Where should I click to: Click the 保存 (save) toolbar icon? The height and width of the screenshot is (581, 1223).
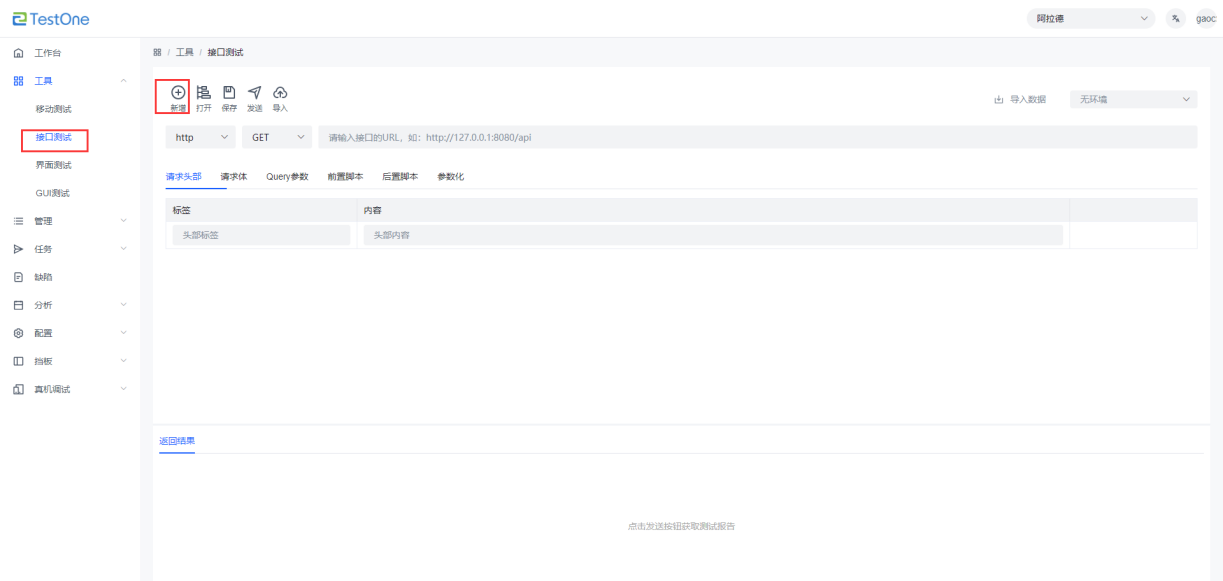pos(229,93)
